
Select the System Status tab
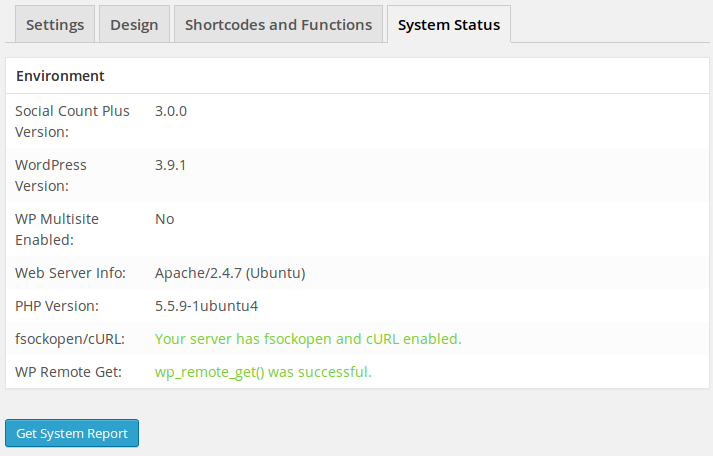(x=449, y=25)
